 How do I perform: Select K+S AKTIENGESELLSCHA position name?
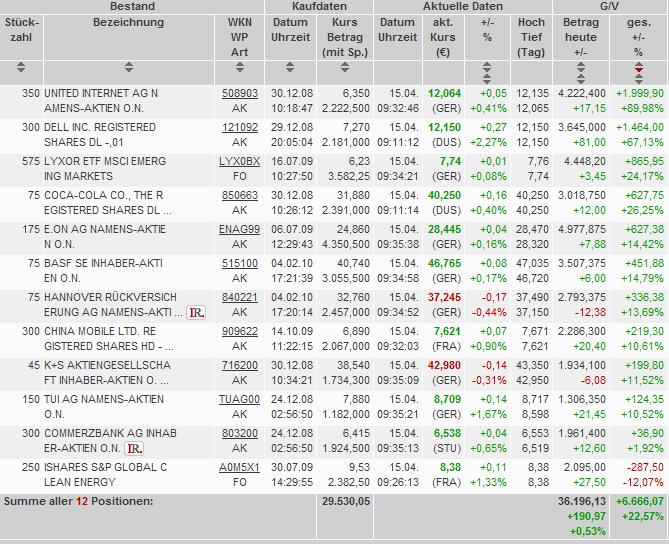click(x=108, y=365)
